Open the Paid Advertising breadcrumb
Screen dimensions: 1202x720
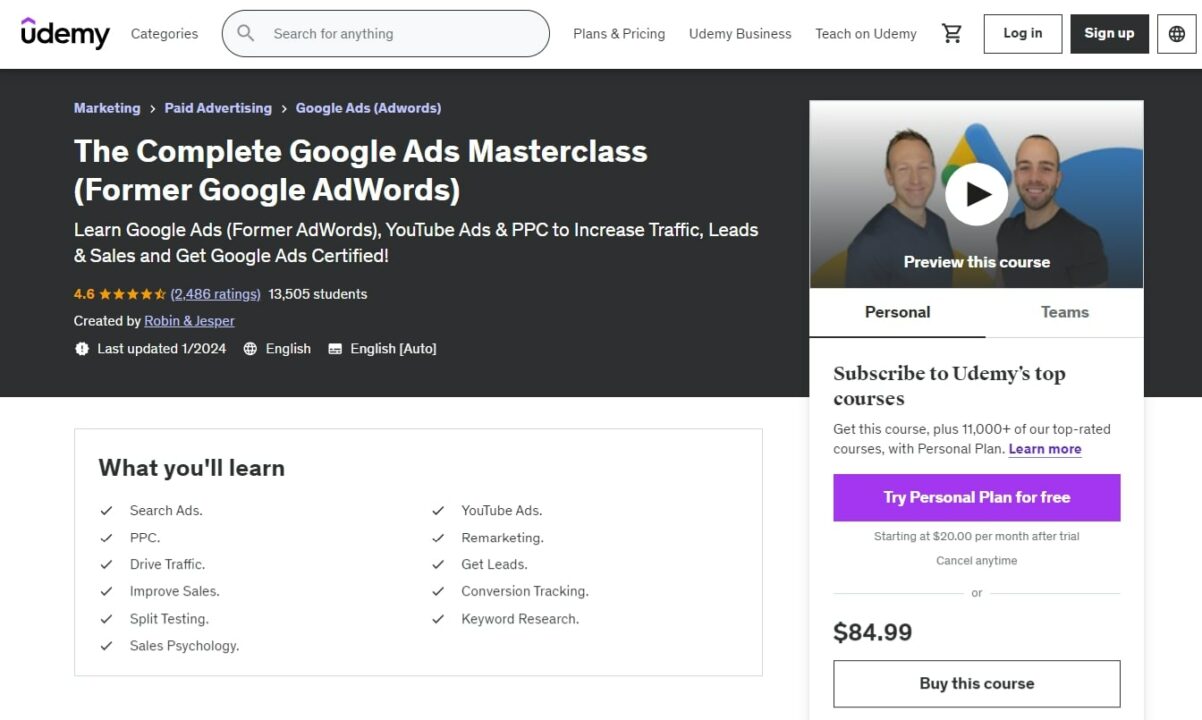click(x=218, y=108)
